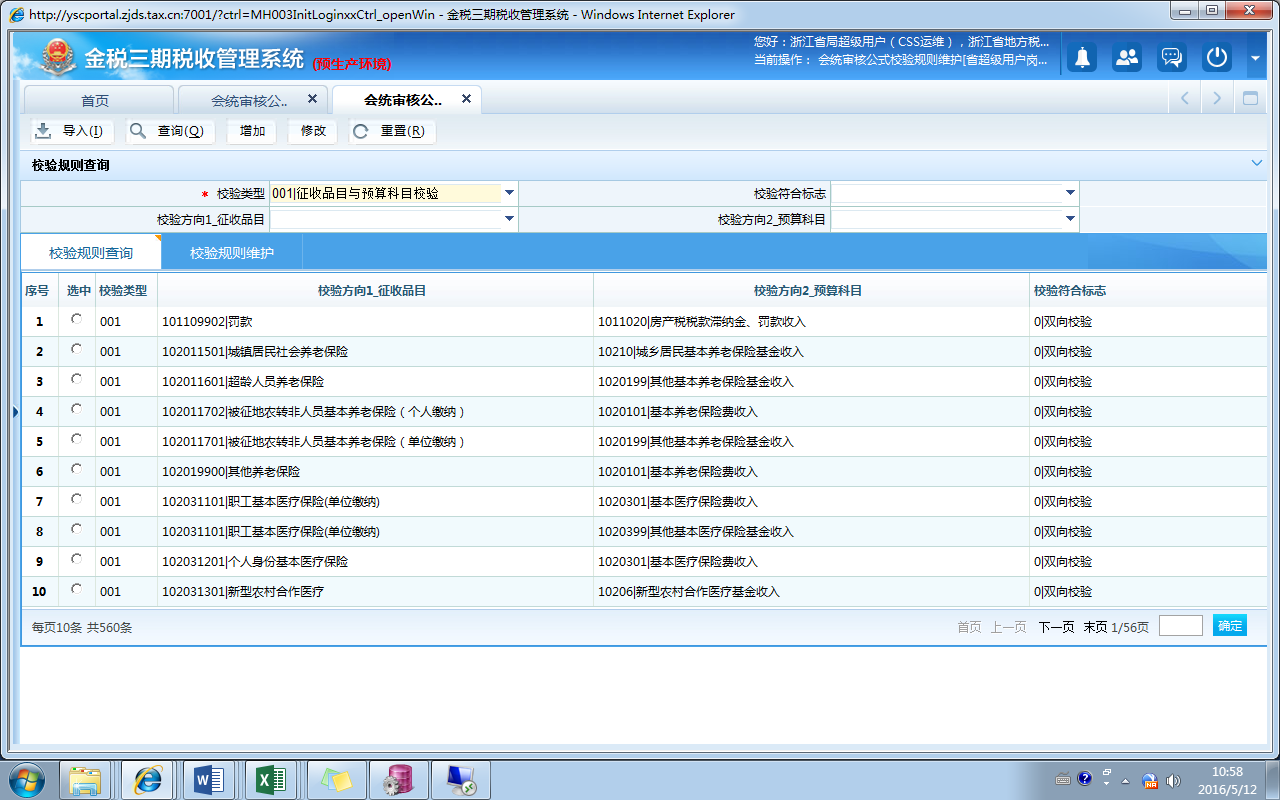Open the 校验方向2_预算科目 dropdown arrow

1070,219
